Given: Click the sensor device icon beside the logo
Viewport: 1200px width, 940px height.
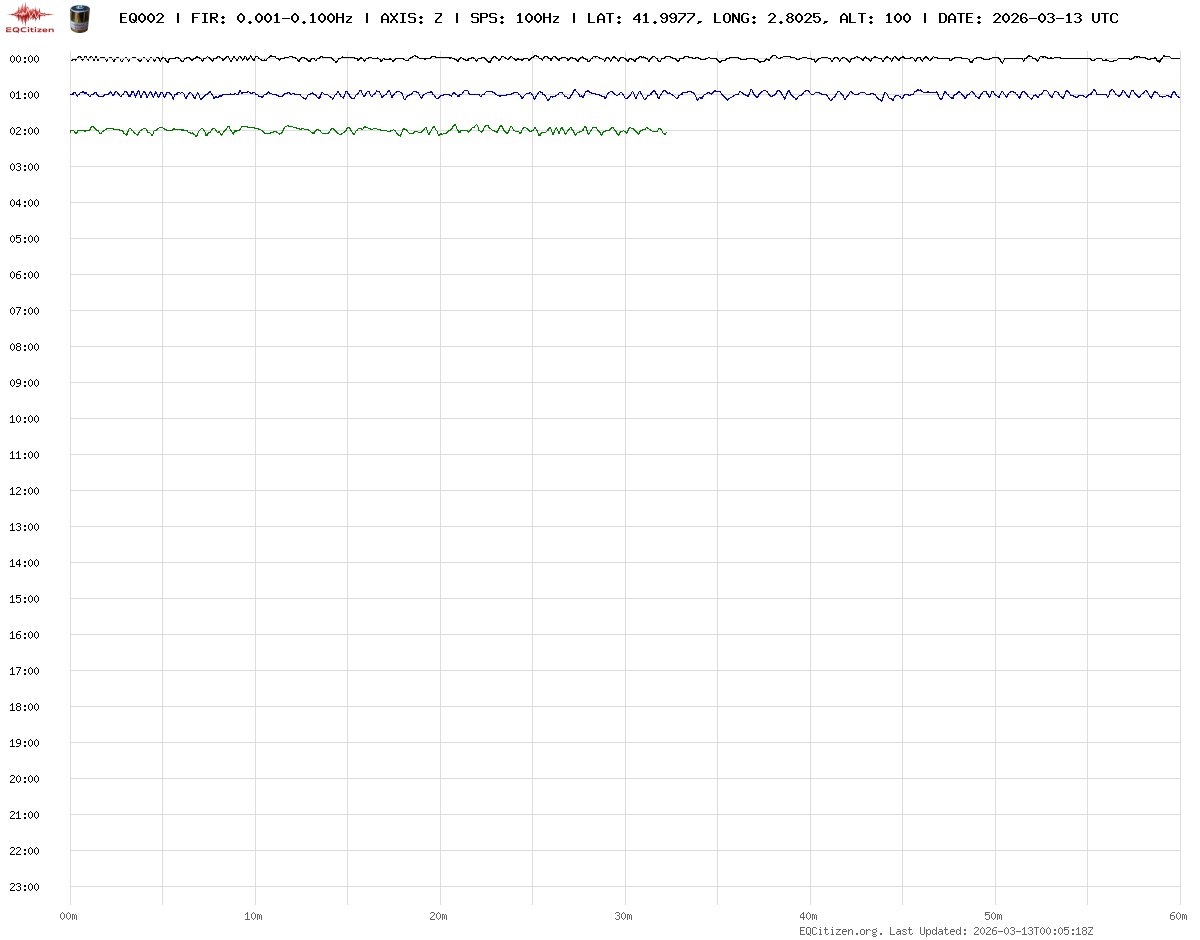Looking at the screenshot, I should [79, 18].
